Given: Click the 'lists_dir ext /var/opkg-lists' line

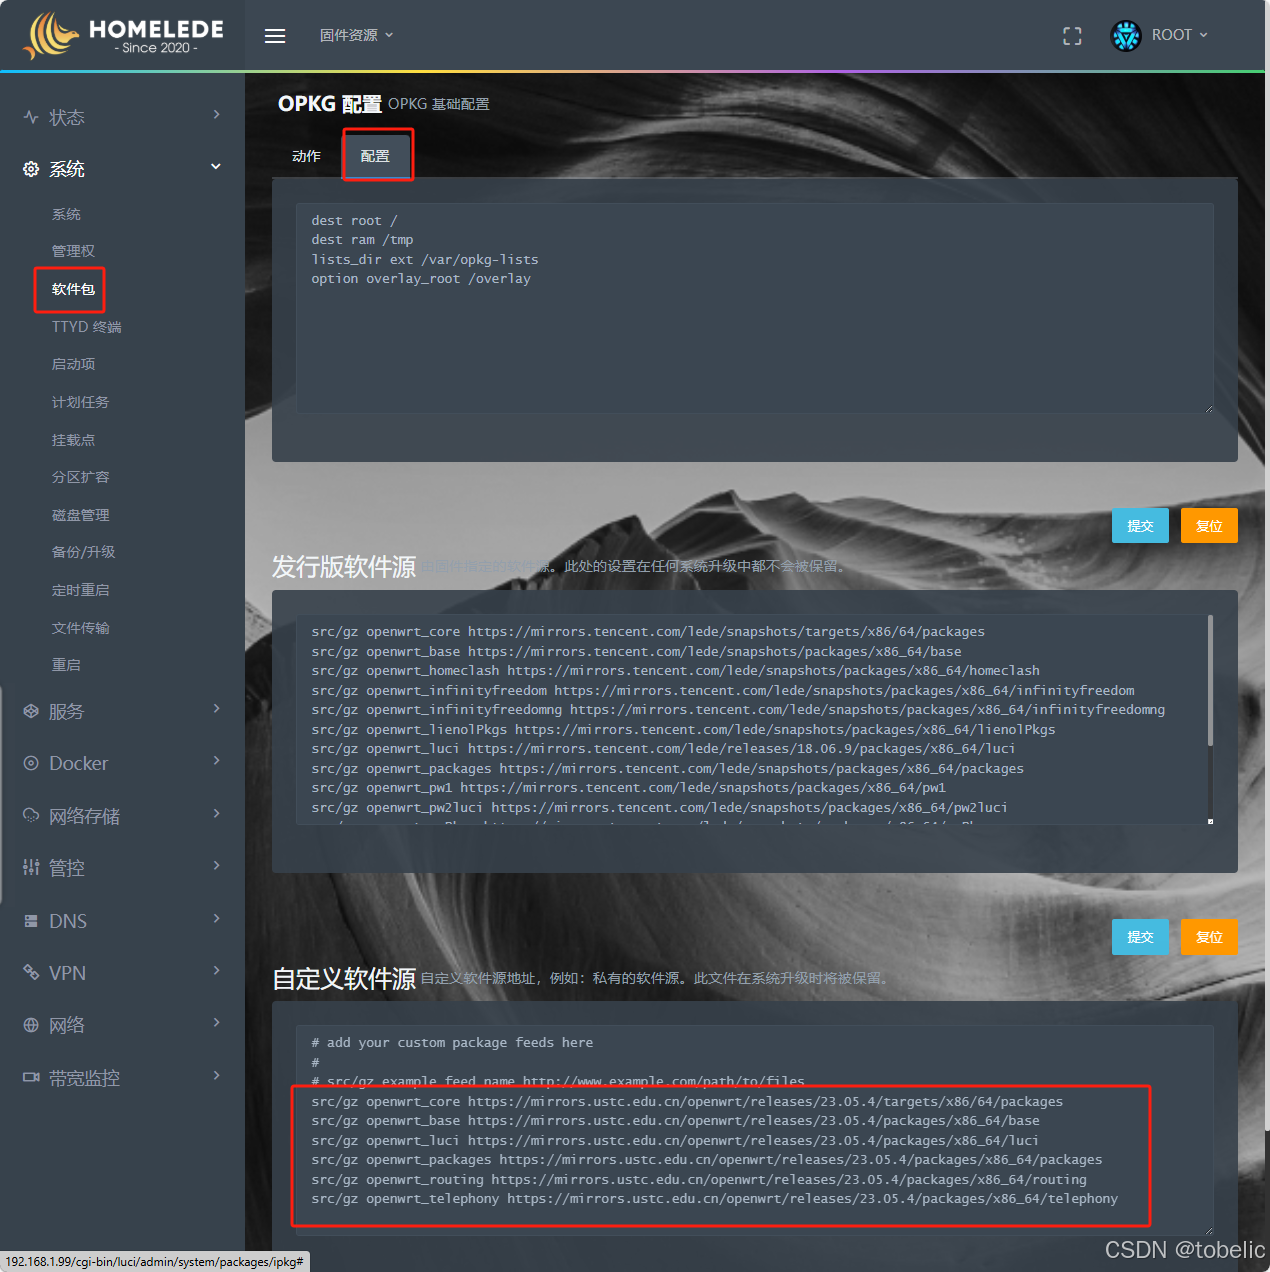Looking at the screenshot, I should pyautogui.click(x=425, y=260).
